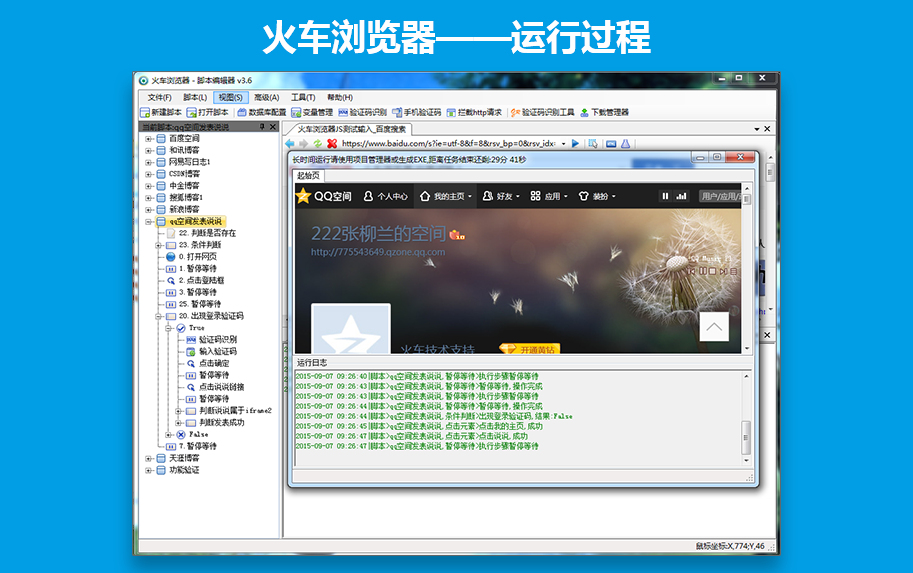This screenshot has width=913, height=573.
Task: Select the False condition branch node
Action: coord(197,435)
